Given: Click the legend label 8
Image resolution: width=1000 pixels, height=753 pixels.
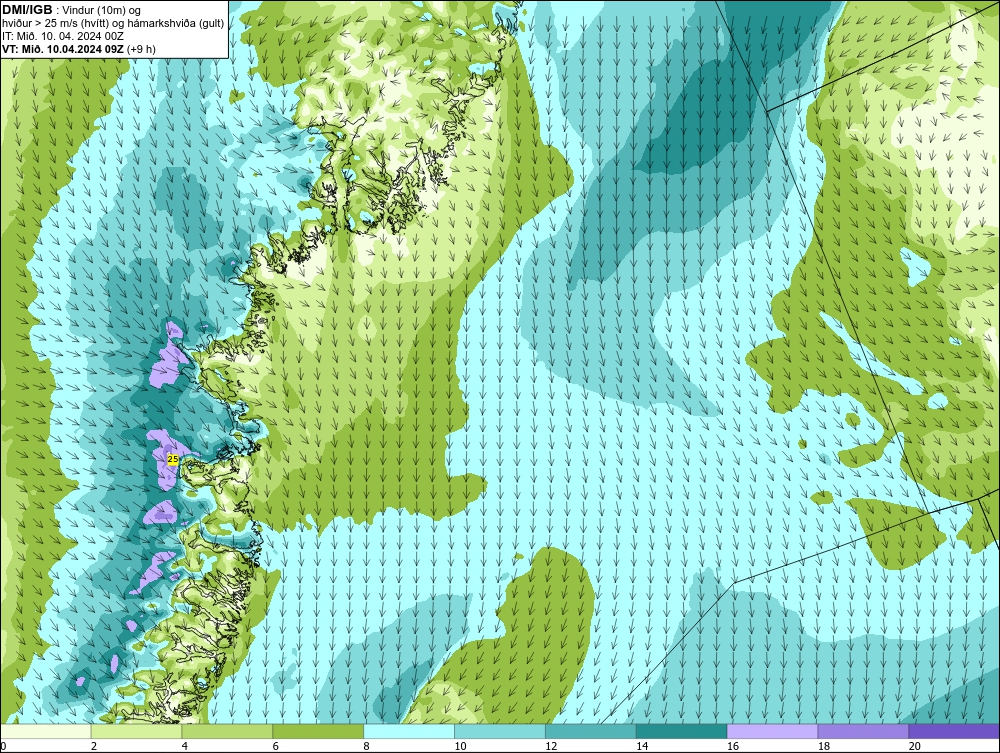Looking at the screenshot, I should 367,746.
